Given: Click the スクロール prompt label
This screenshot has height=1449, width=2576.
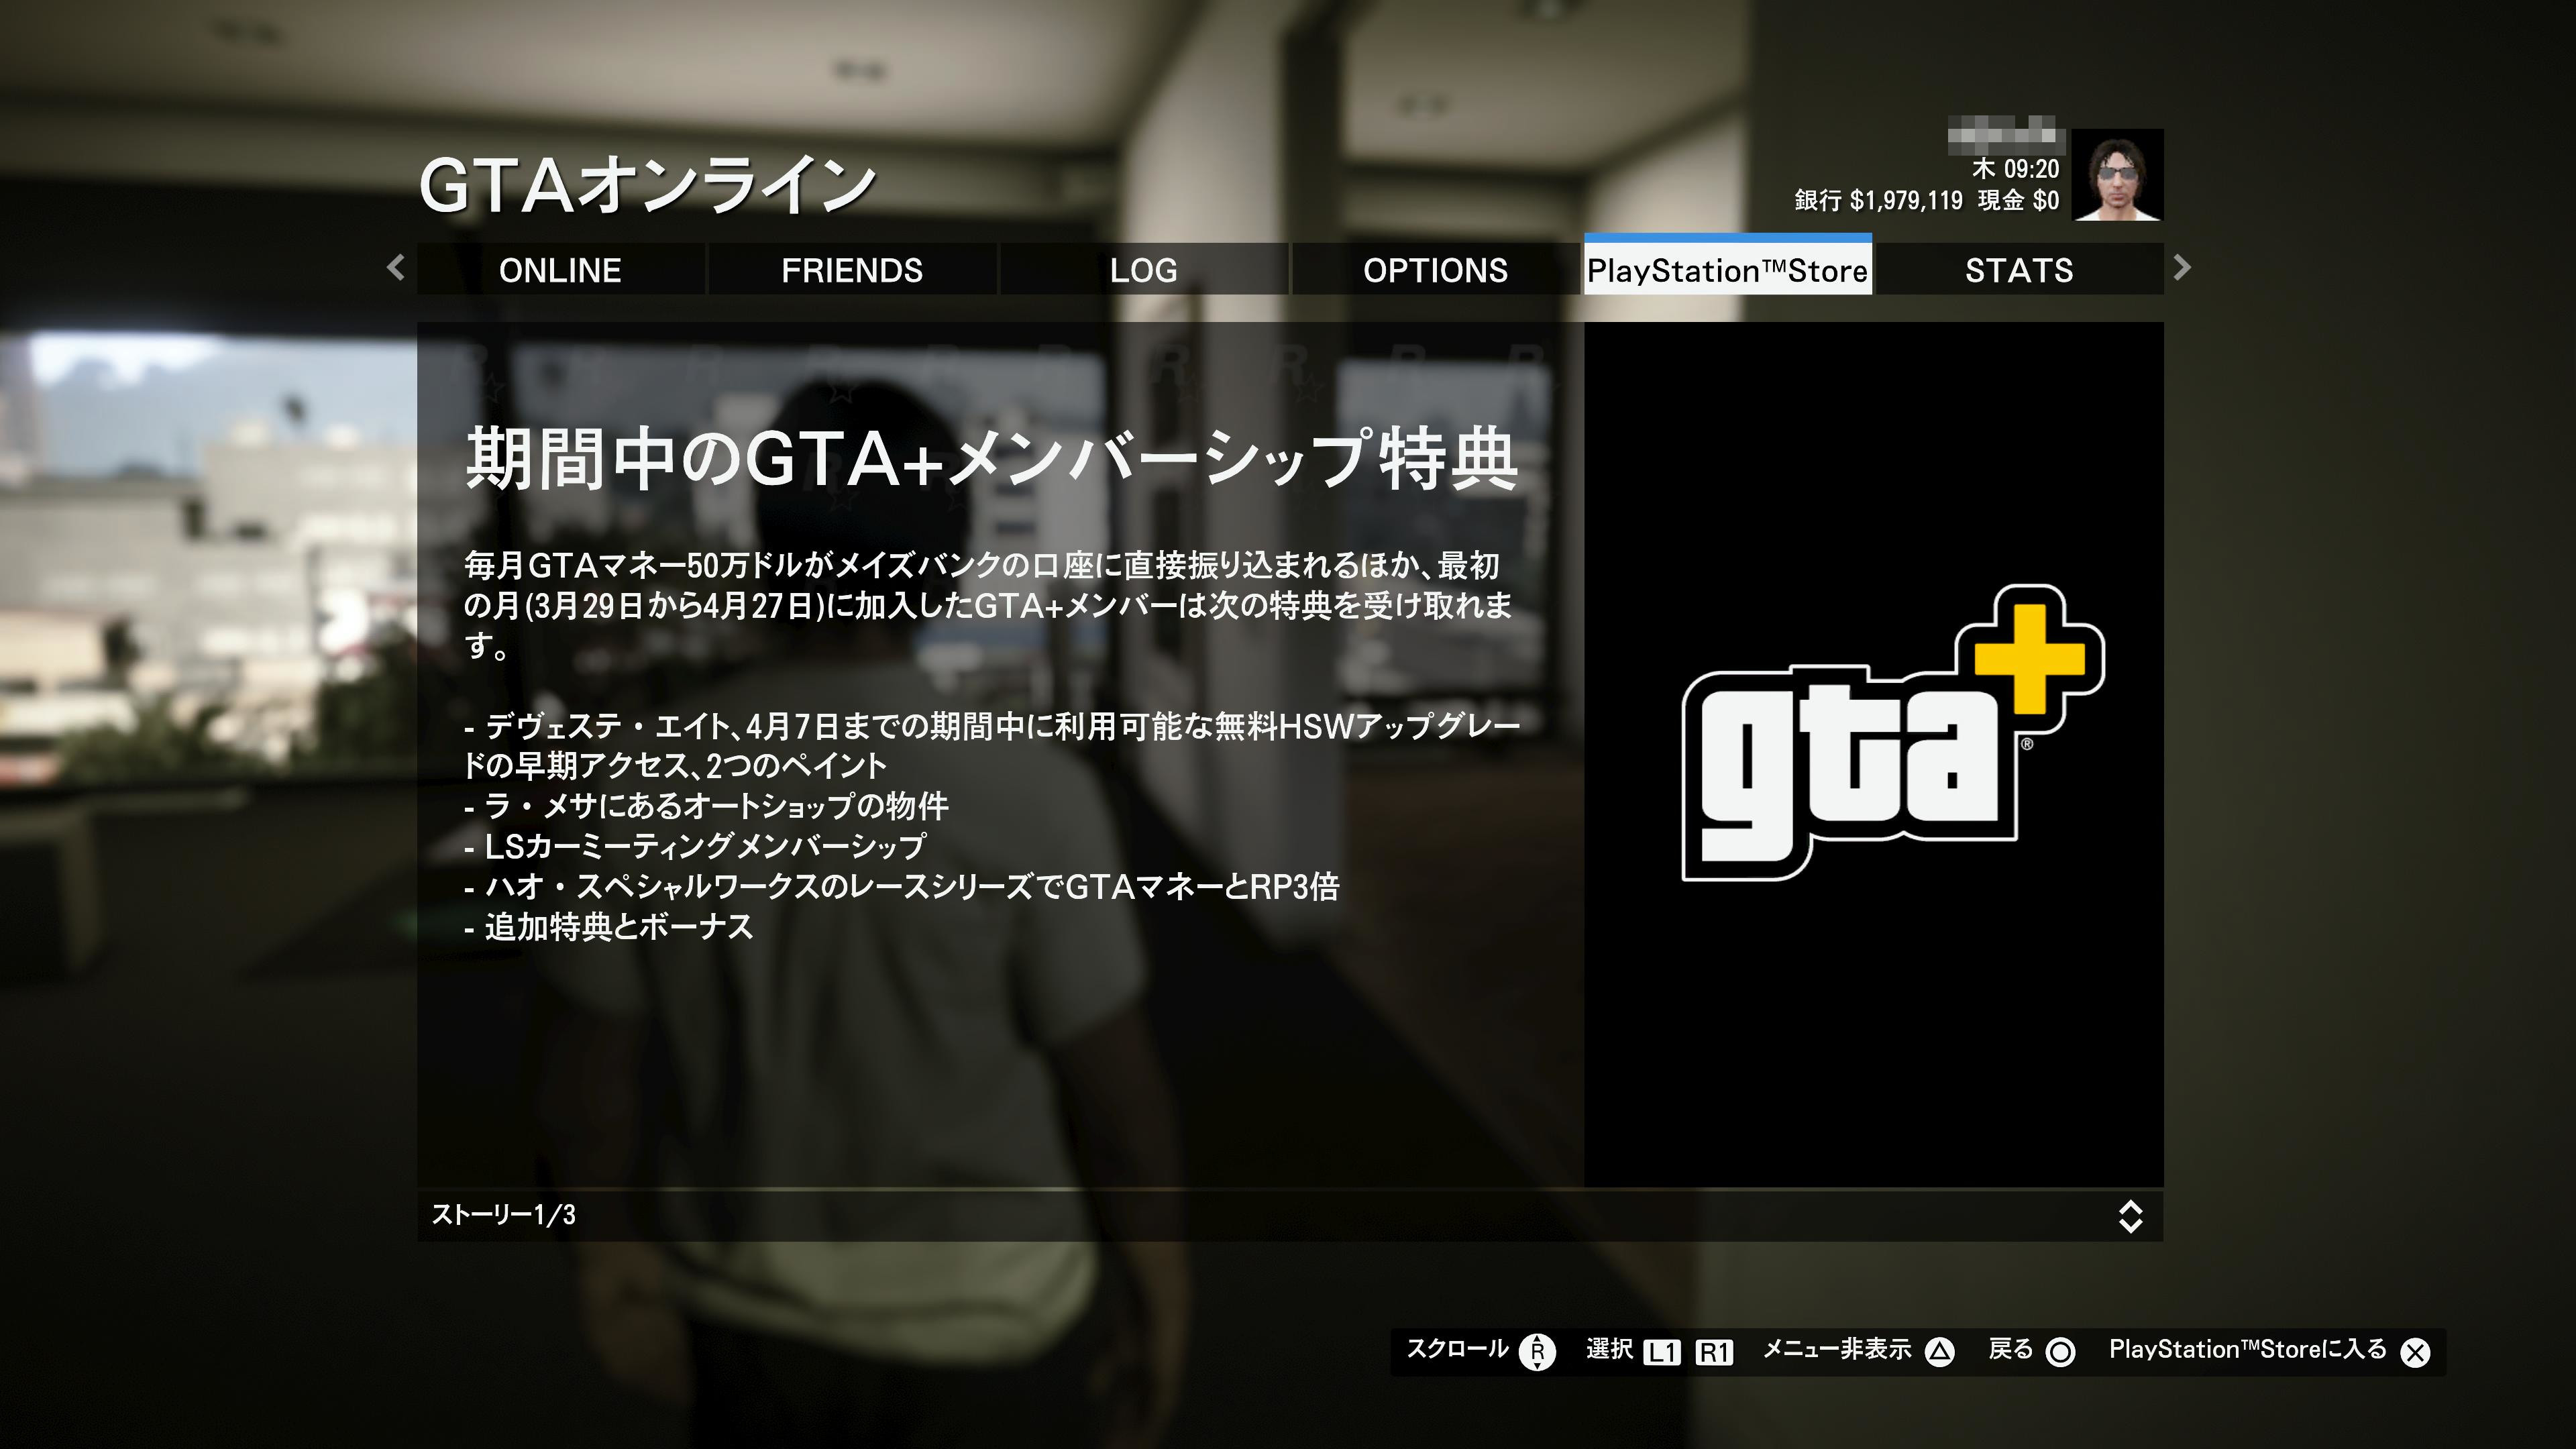Looking at the screenshot, I should (x=1457, y=1349).
